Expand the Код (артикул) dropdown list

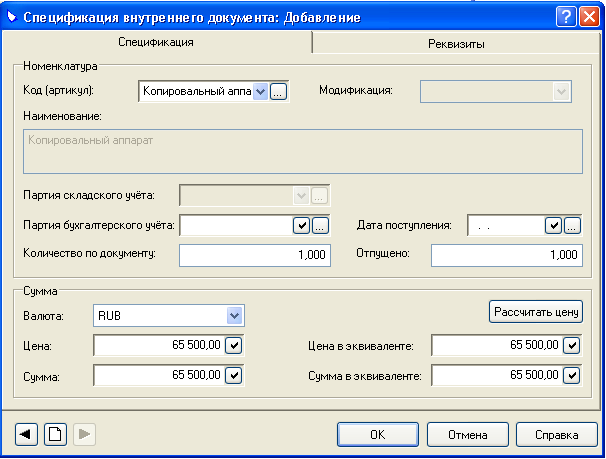260,92
